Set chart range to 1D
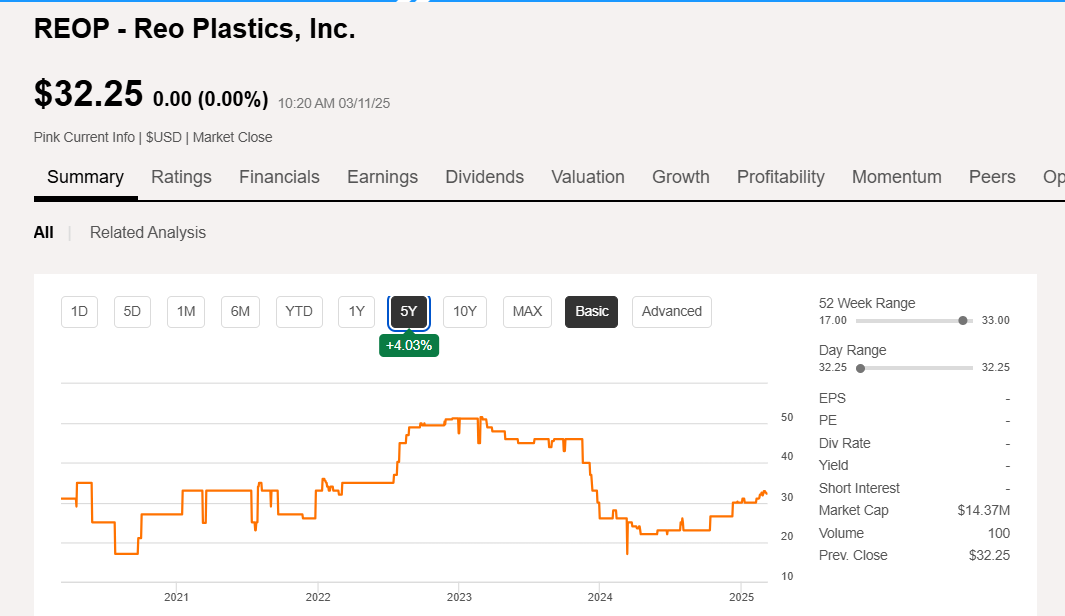1065x616 pixels. click(79, 312)
